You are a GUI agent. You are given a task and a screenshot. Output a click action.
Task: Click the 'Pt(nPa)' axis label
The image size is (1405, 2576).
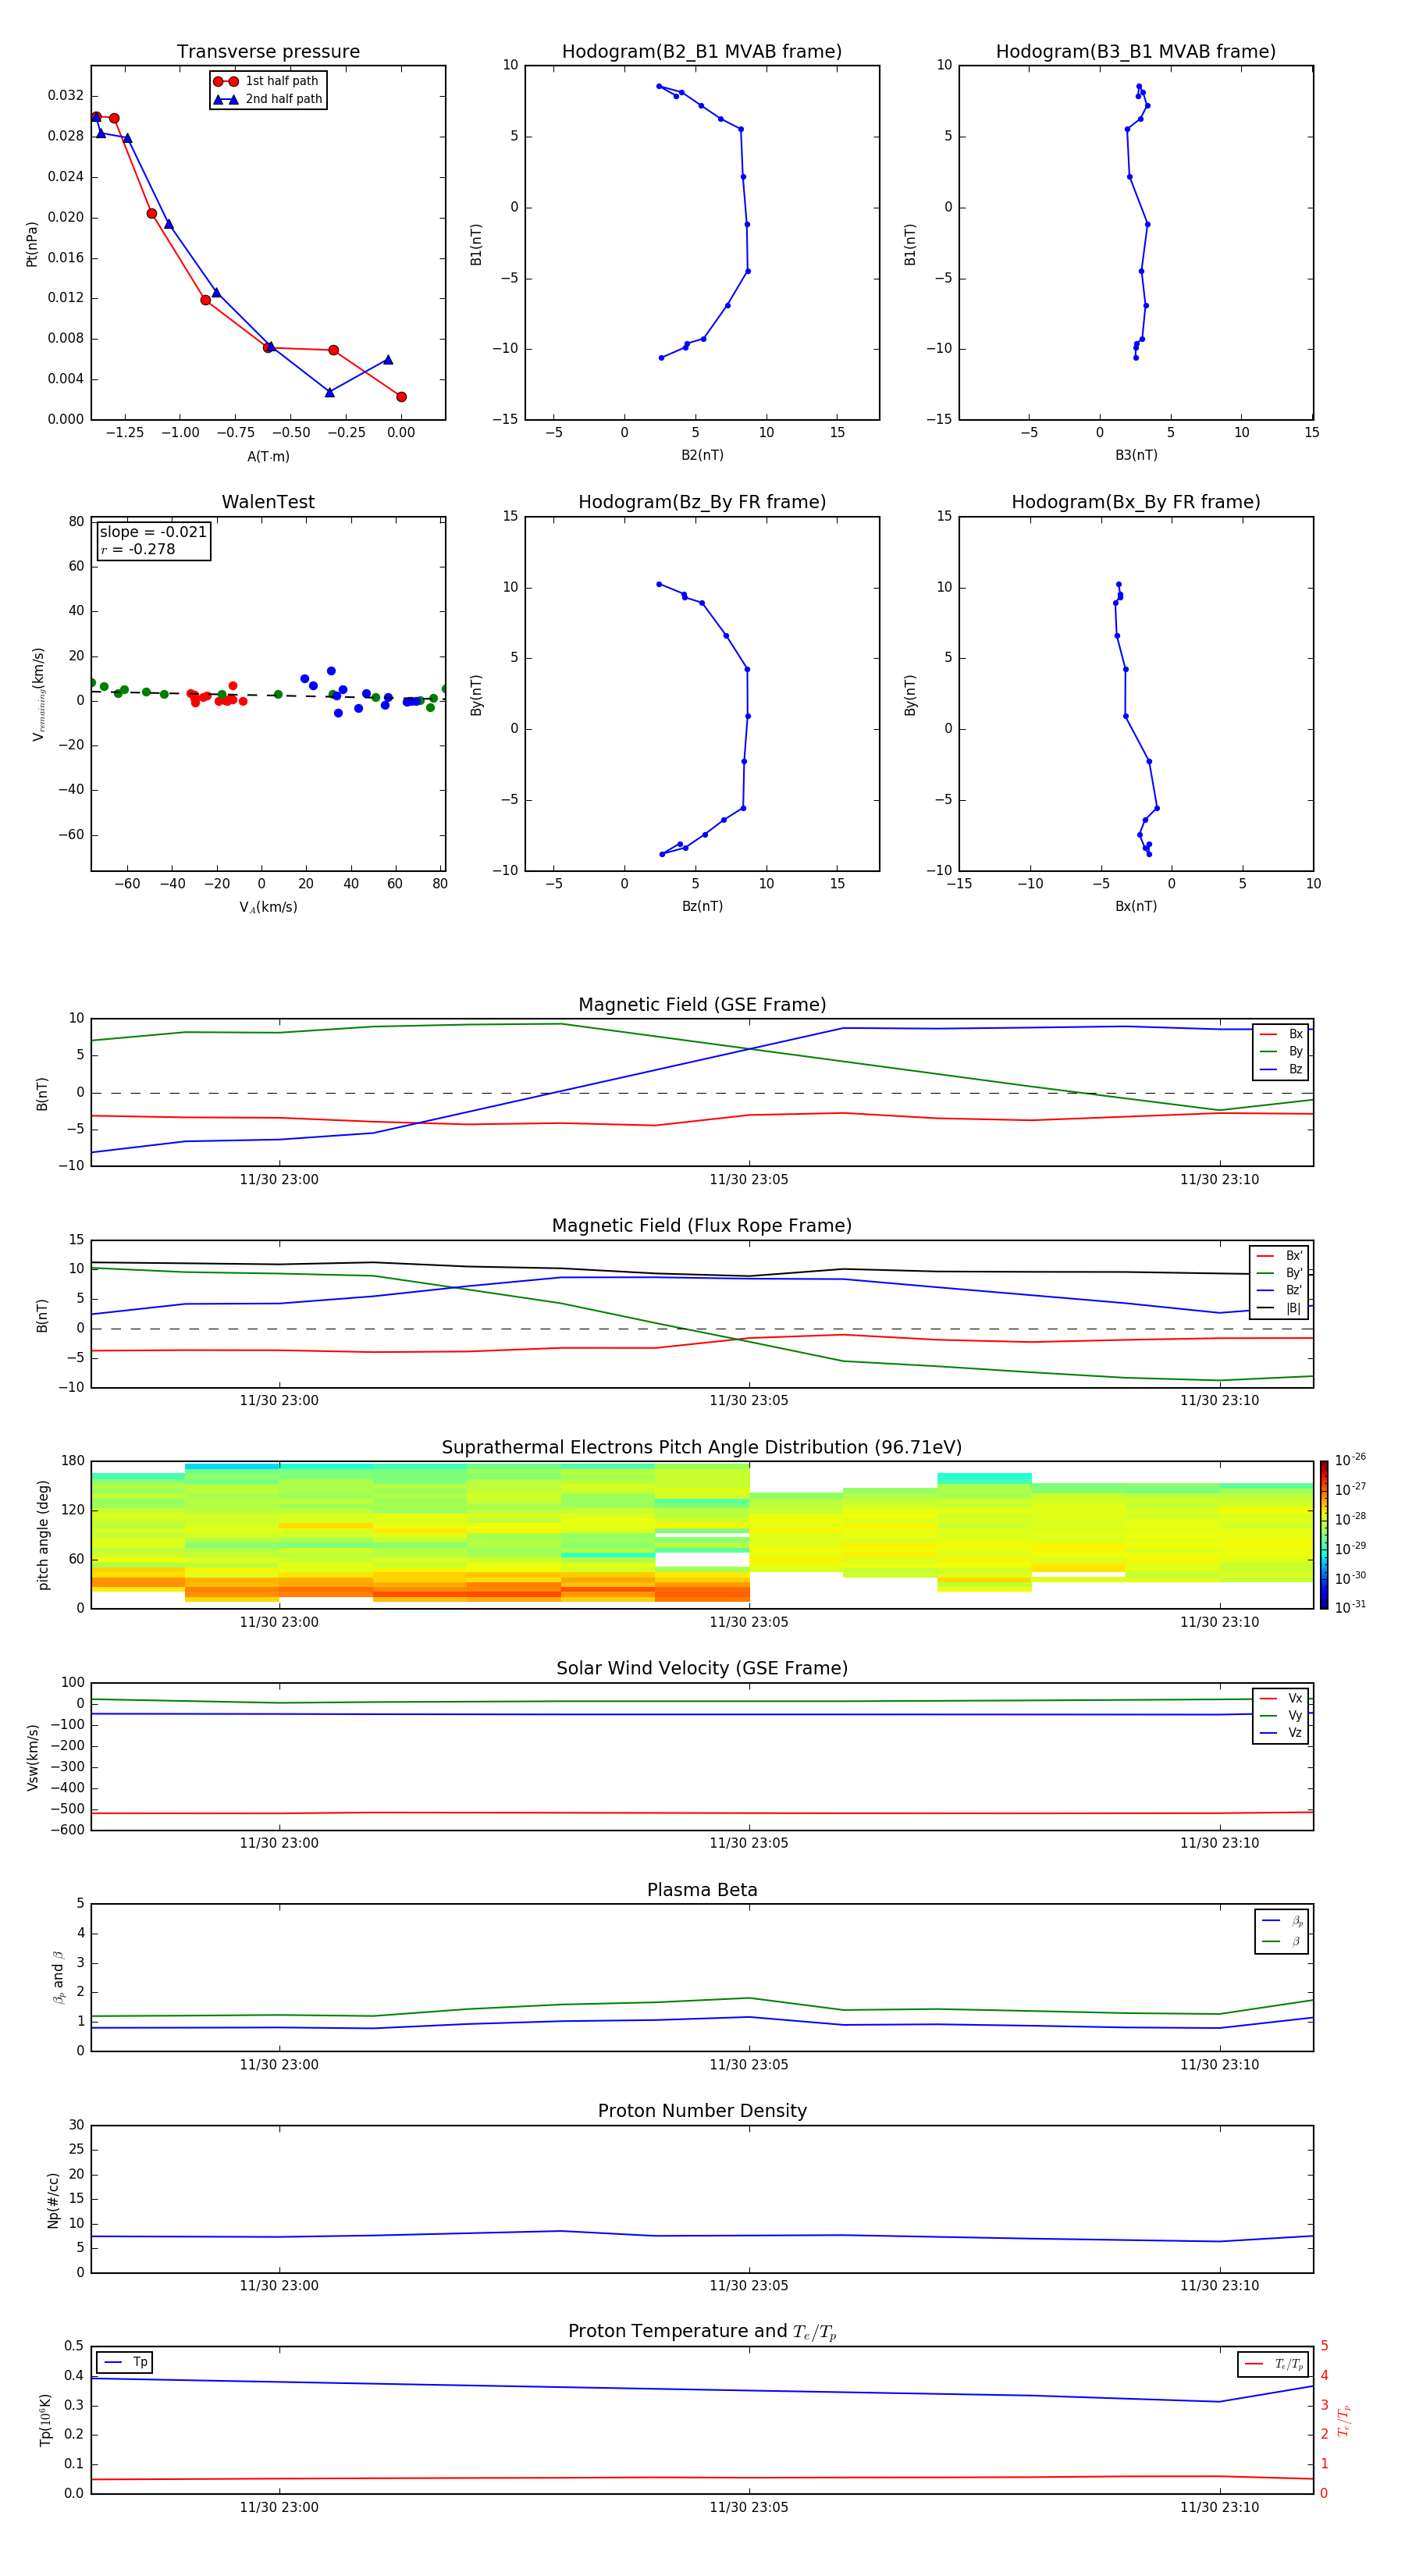pyautogui.click(x=32, y=244)
